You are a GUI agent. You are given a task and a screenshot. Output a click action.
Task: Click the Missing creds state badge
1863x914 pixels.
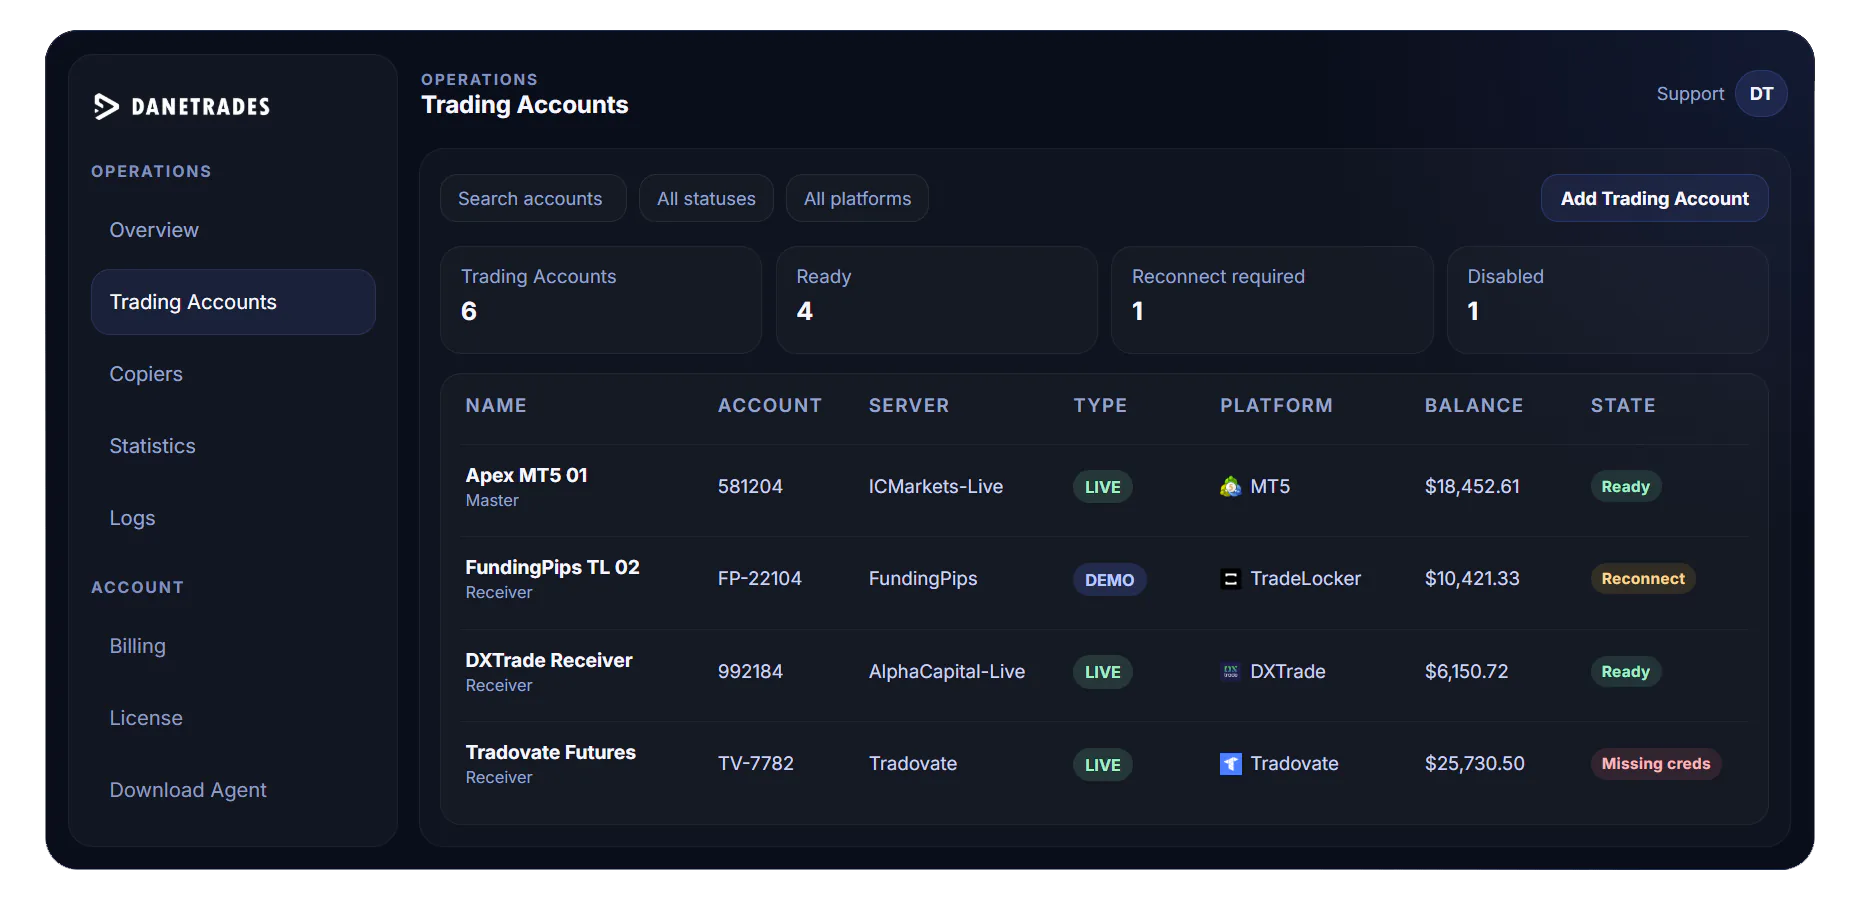click(1655, 764)
